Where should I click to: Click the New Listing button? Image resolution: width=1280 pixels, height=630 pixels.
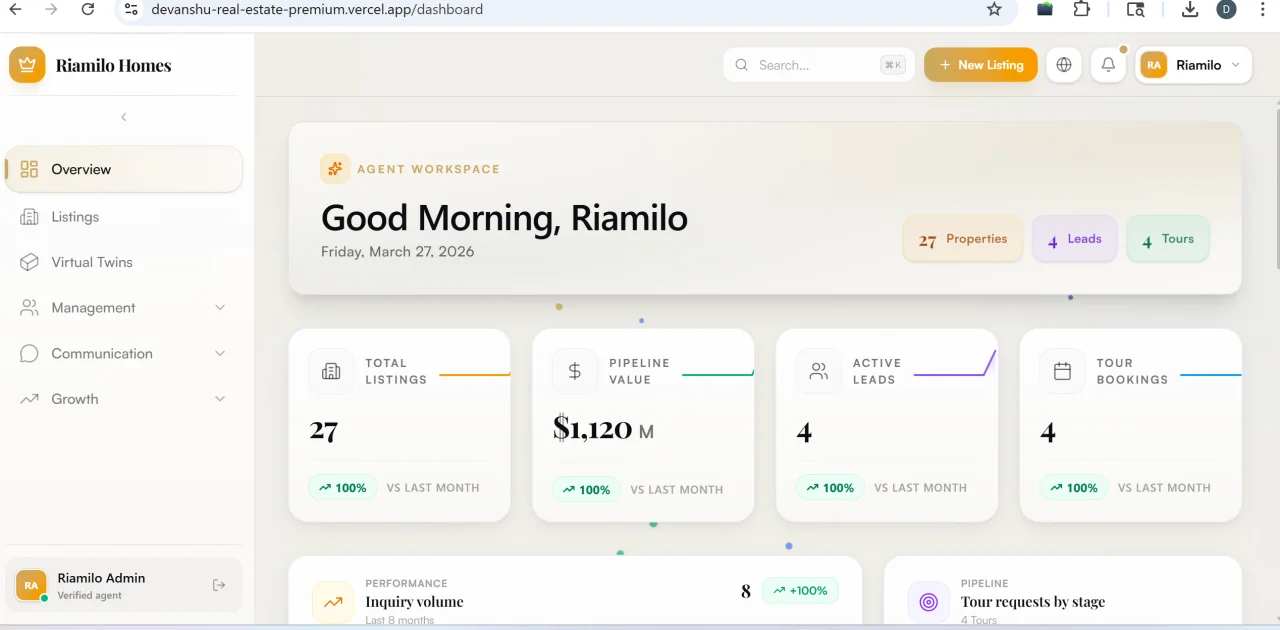pyautogui.click(x=981, y=65)
